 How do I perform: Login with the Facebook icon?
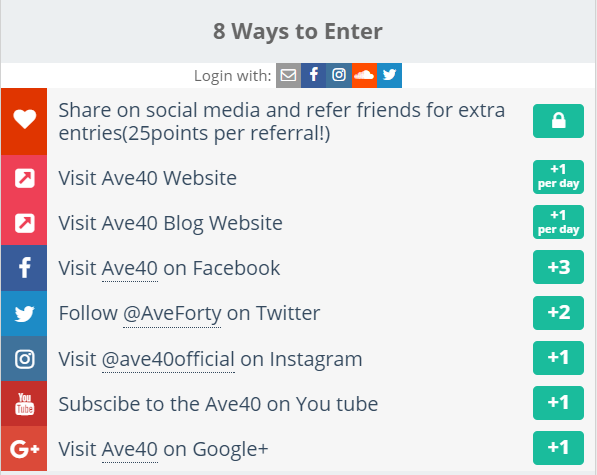(313, 75)
